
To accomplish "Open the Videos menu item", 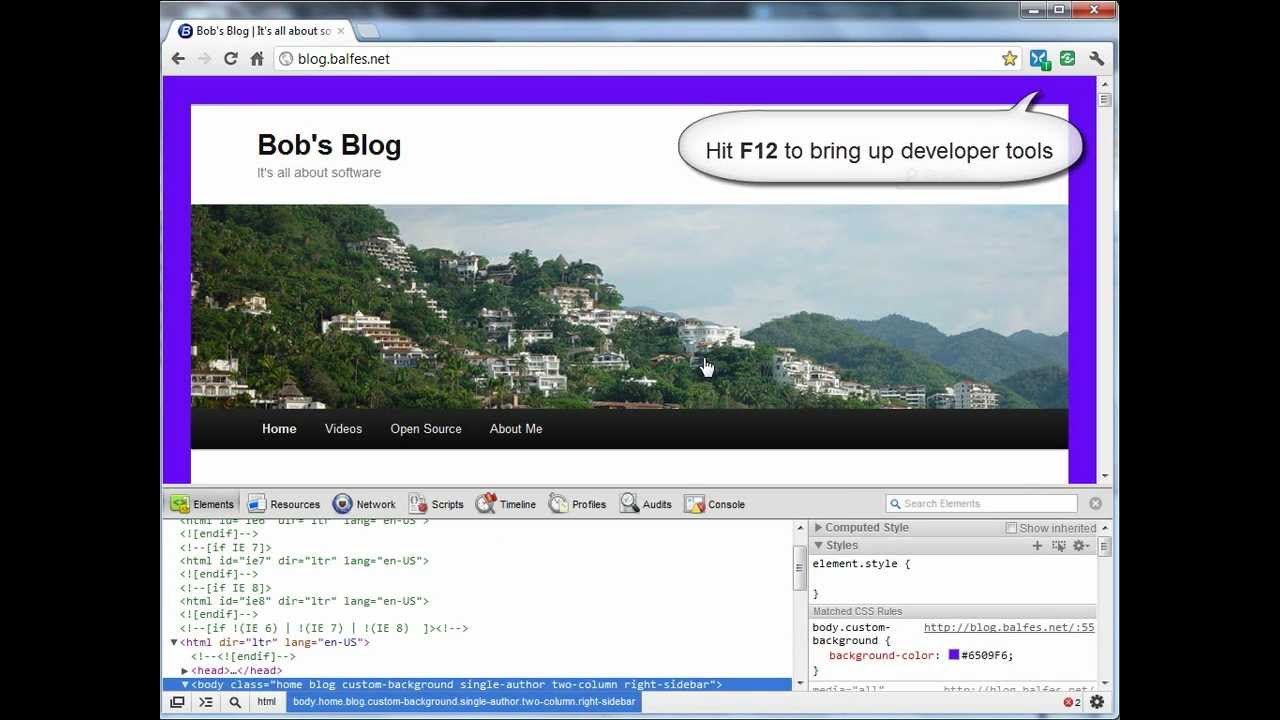I will click(343, 429).
